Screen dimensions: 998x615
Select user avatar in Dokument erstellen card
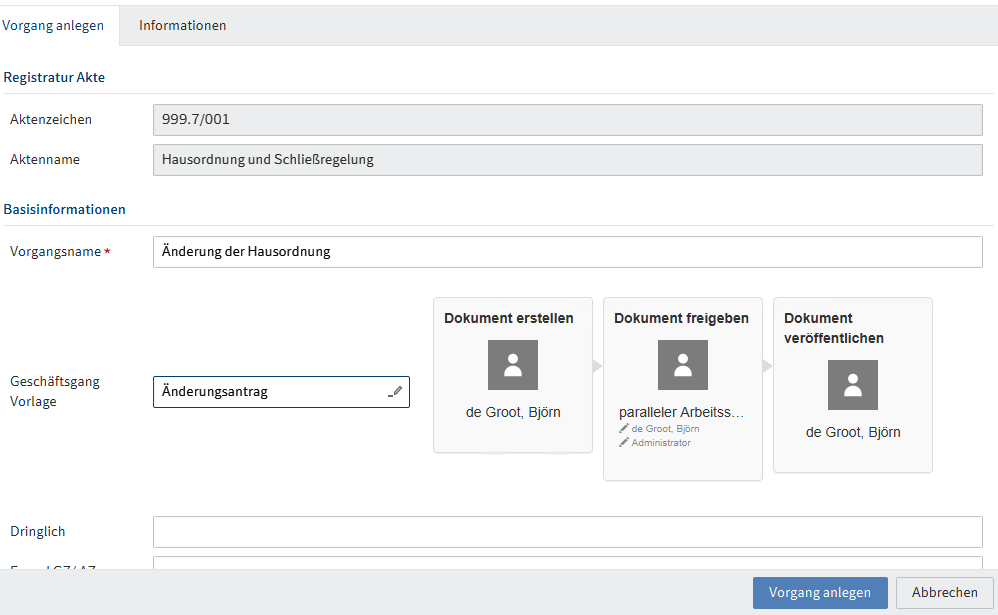click(x=512, y=365)
